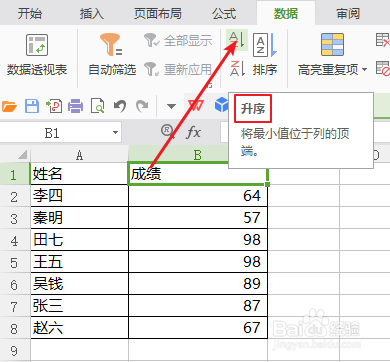Click the print icon

coord(76,106)
